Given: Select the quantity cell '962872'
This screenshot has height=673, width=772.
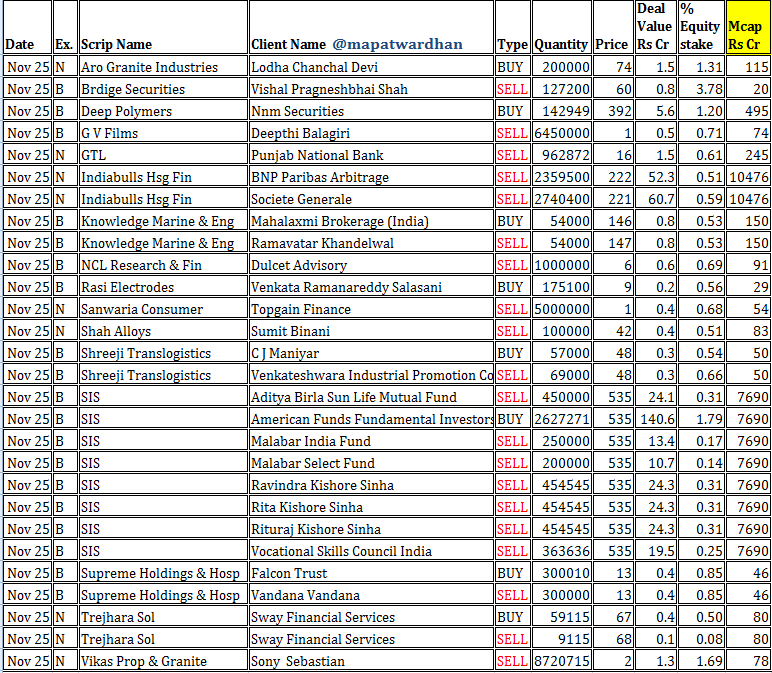Looking at the screenshot, I should tap(561, 154).
